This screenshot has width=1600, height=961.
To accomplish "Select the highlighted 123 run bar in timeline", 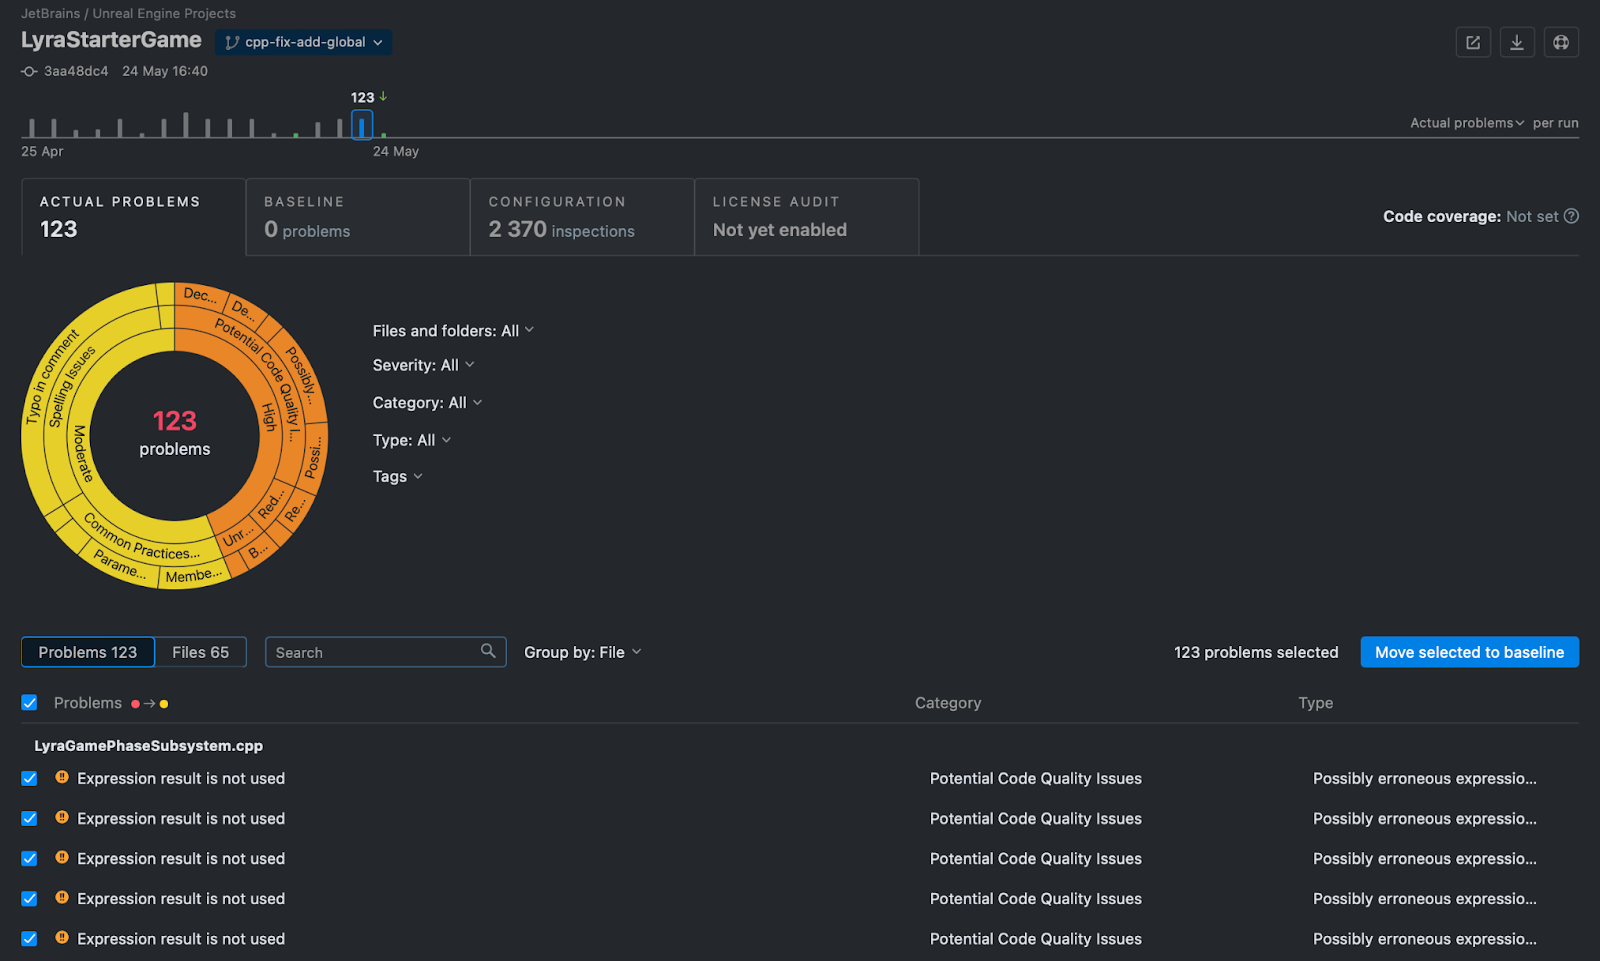I will 362,125.
